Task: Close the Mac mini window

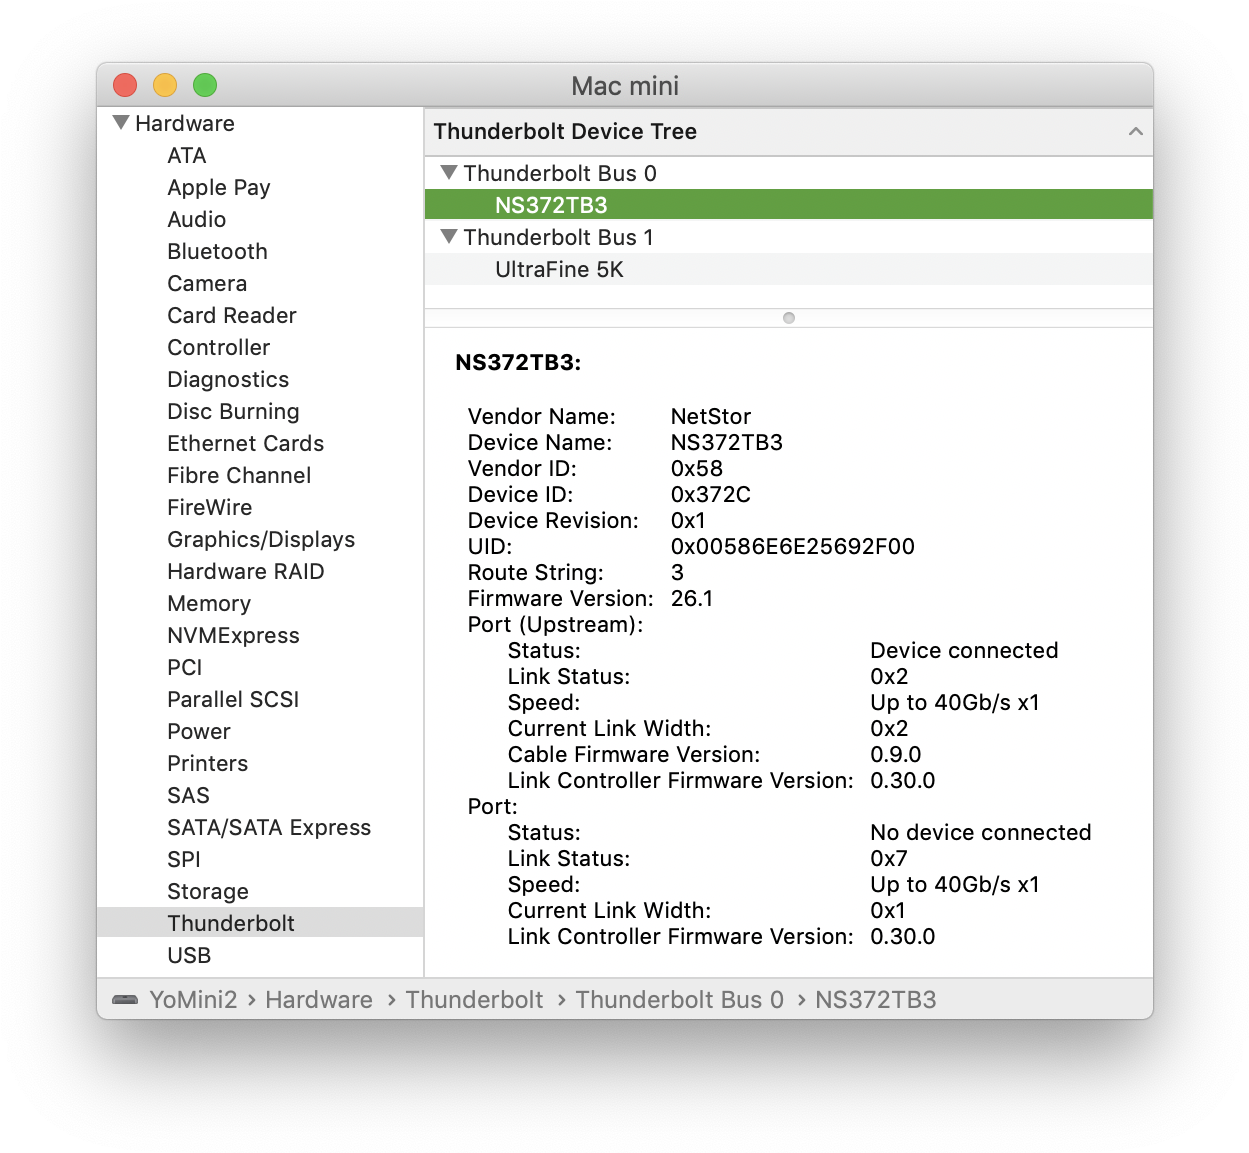Action: [x=125, y=85]
